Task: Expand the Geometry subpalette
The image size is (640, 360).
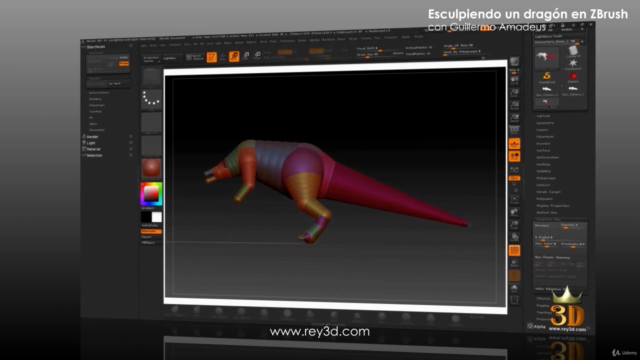Action: pos(545,123)
